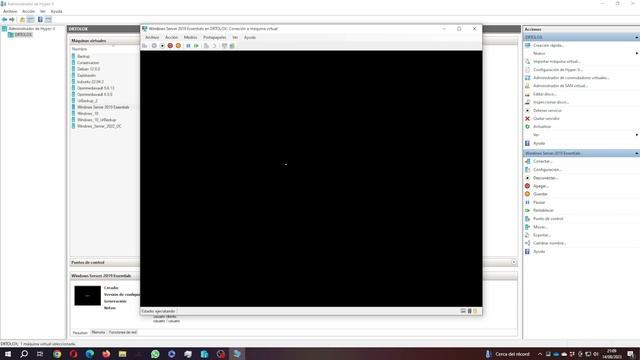Click Importar máquina virtual in Actions pane
640x360 pixels.
coord(557,62)
